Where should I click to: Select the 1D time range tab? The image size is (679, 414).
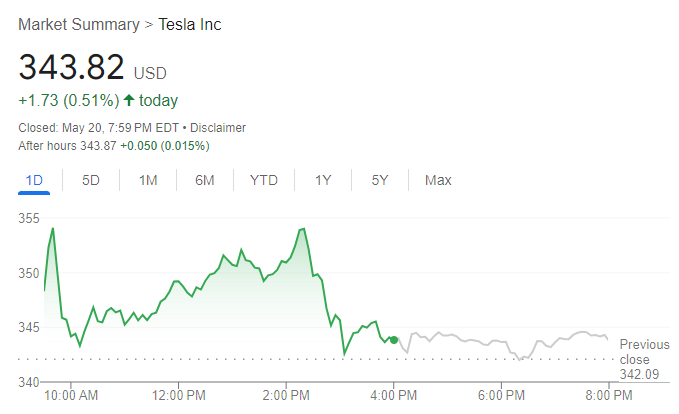(x=34, y=180)
